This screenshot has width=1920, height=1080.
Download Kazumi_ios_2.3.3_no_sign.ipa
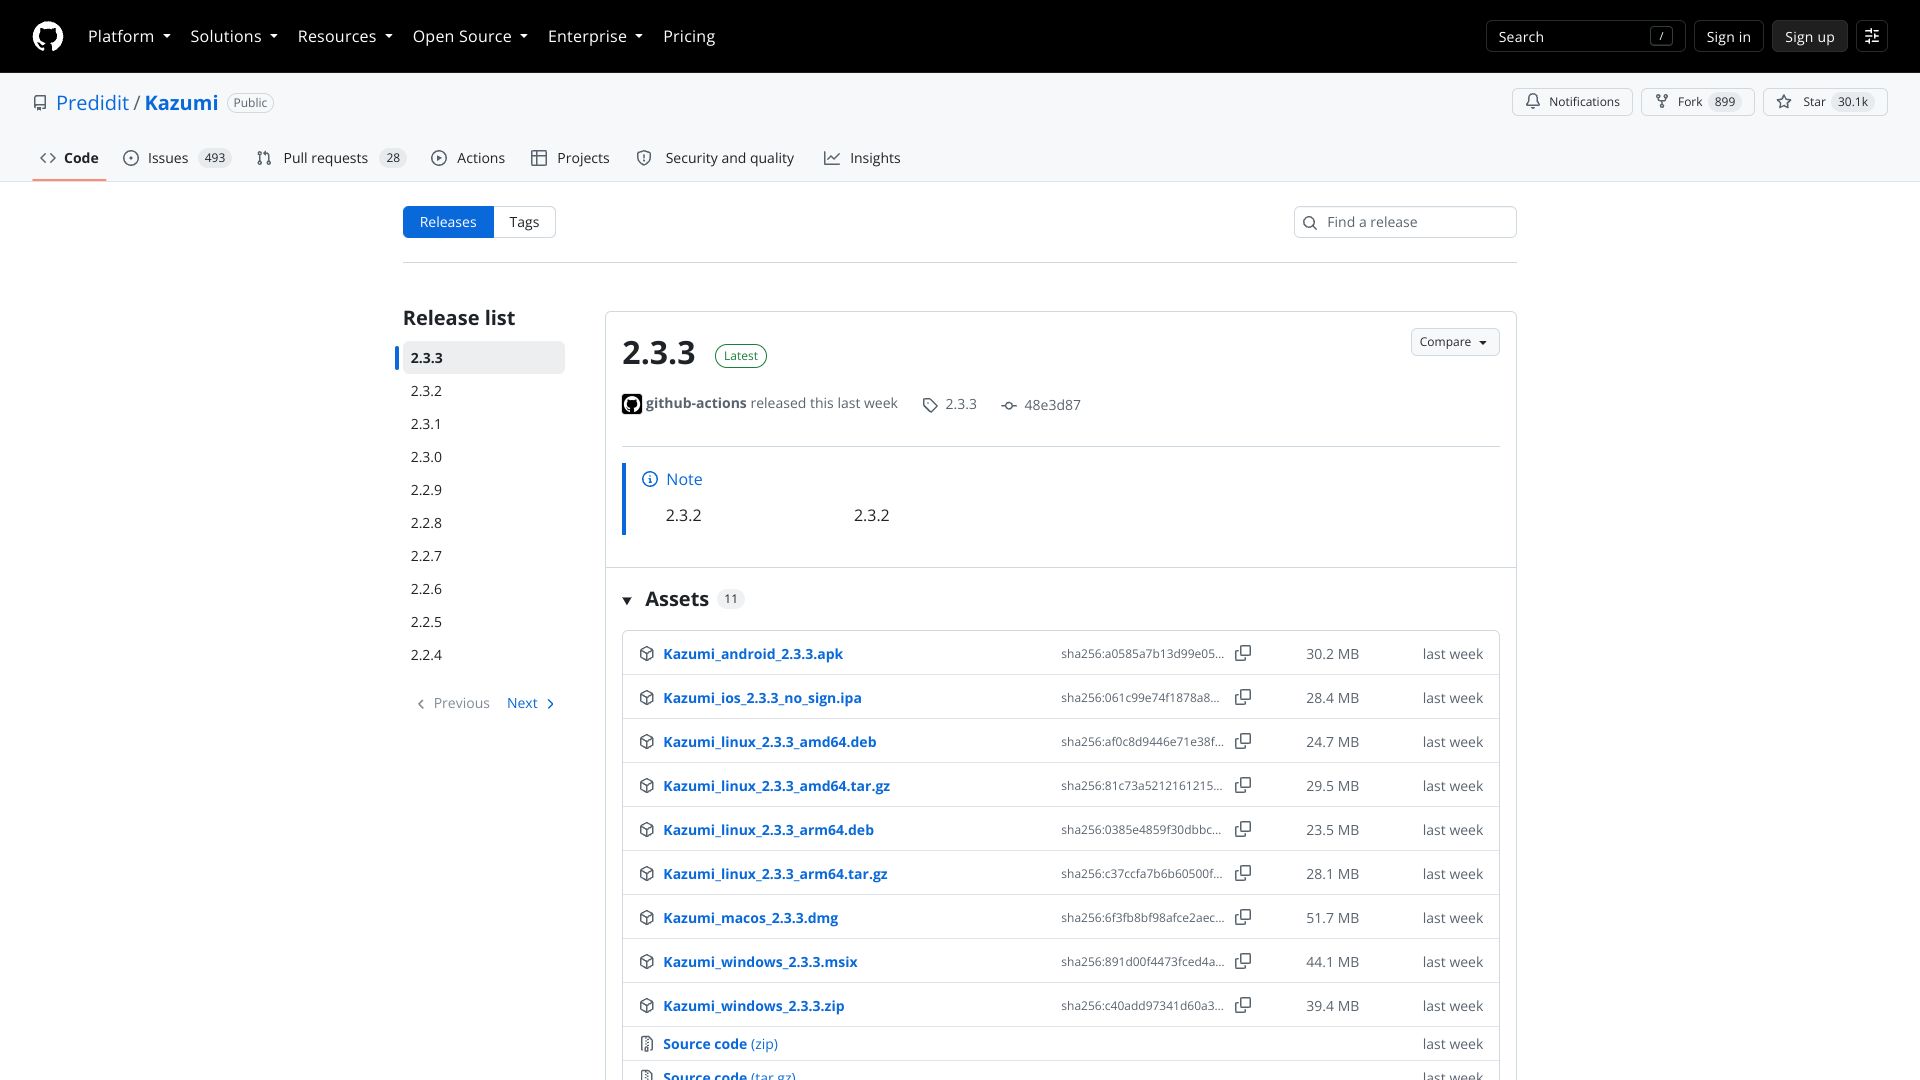[762, 697]
